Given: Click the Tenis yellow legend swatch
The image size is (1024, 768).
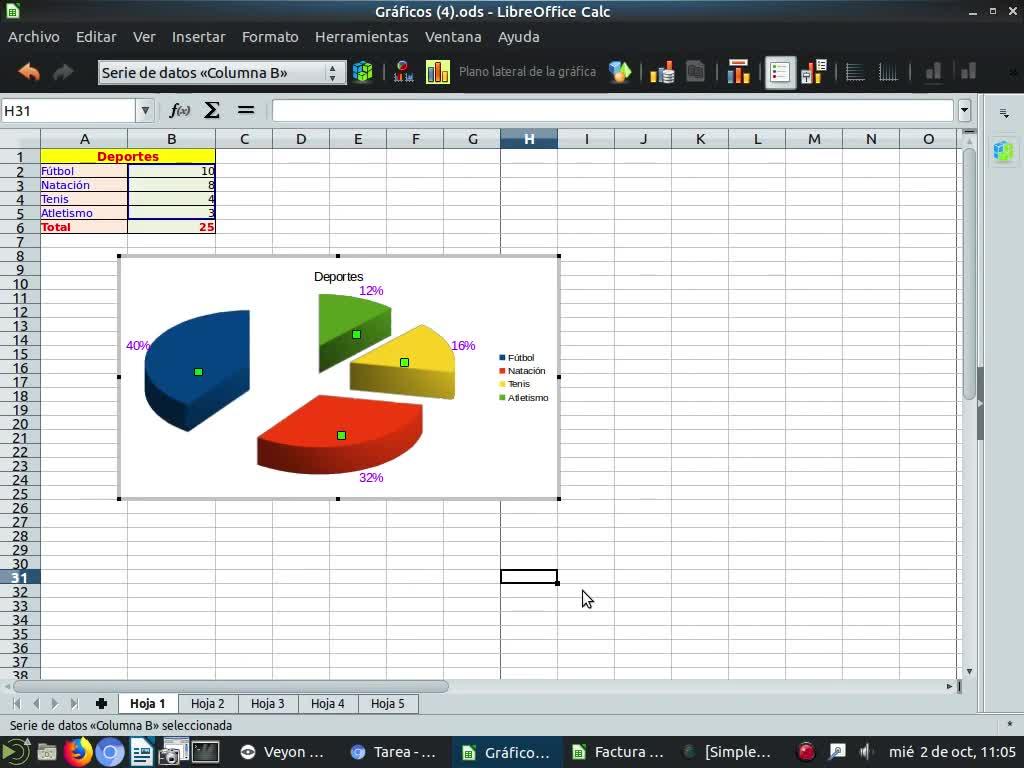Looking at the screenshot, I should (x=502, y=384).
